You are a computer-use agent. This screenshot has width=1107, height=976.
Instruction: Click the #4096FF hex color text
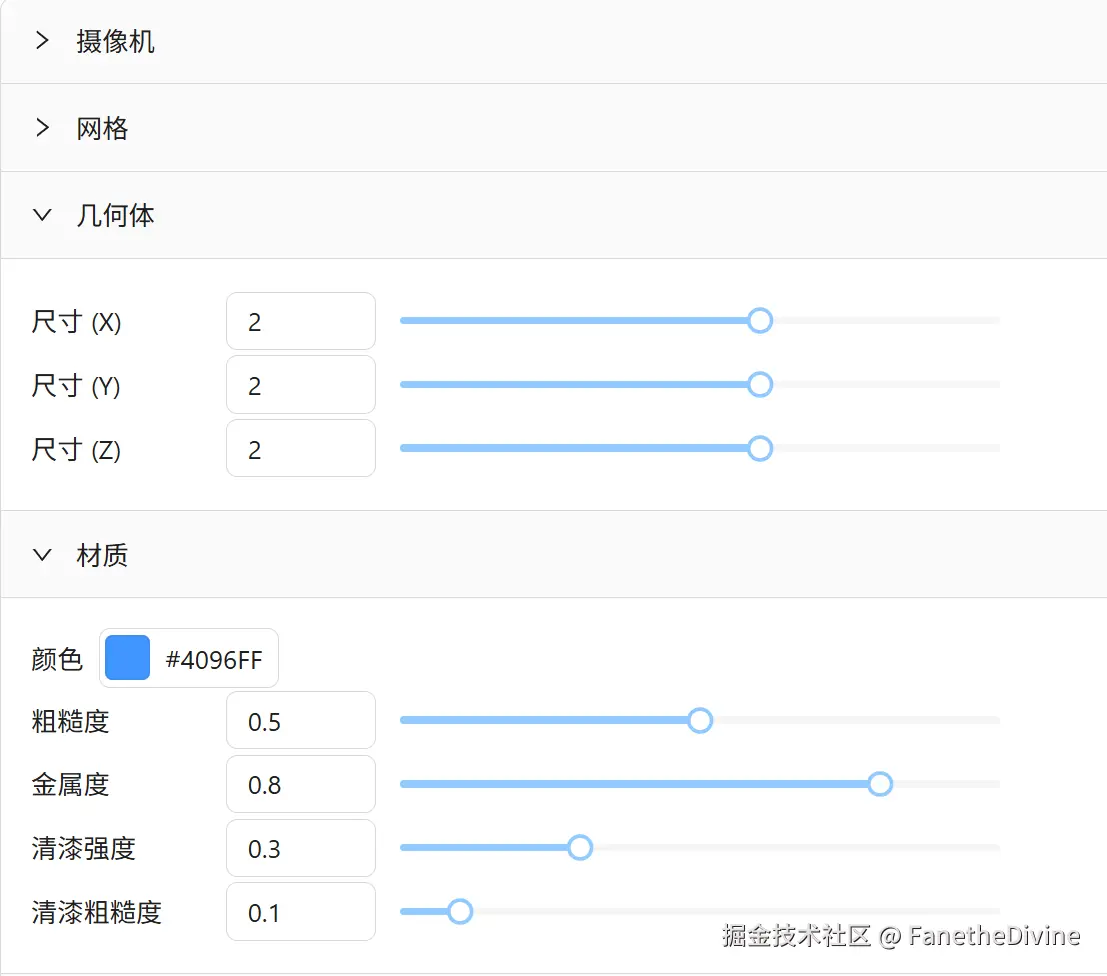(x=214, y=660)
